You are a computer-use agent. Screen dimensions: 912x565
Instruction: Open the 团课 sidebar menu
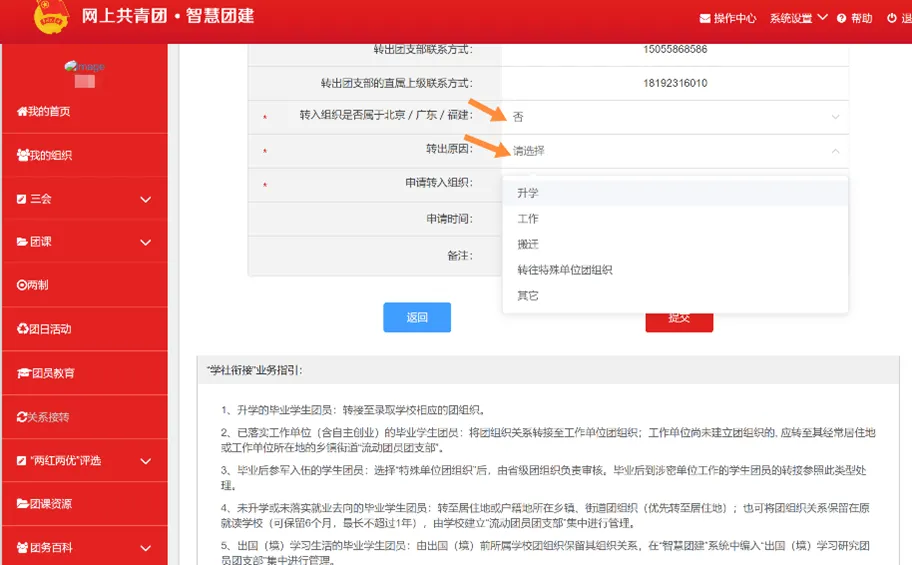tap(84, 241)
